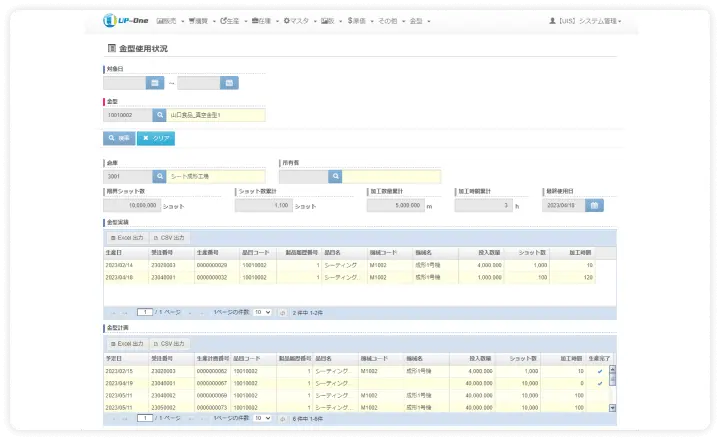Toggle production complete check for 2023/03/15 row
Image resolution: width=720 pixels, height=440 pixels.
tap(599, 371)
